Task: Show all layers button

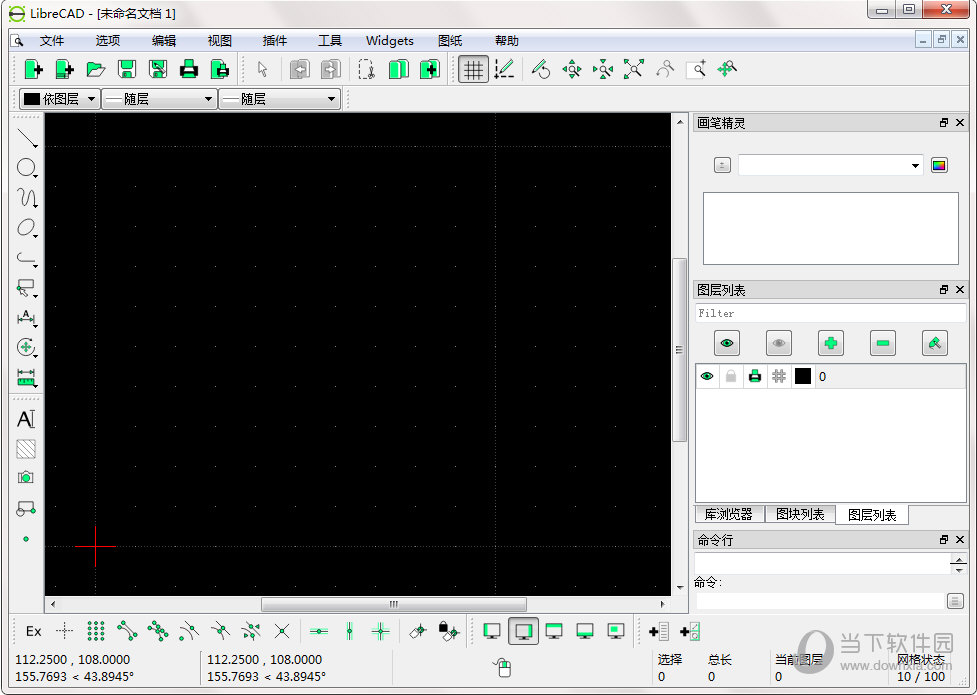Action: 727,343
